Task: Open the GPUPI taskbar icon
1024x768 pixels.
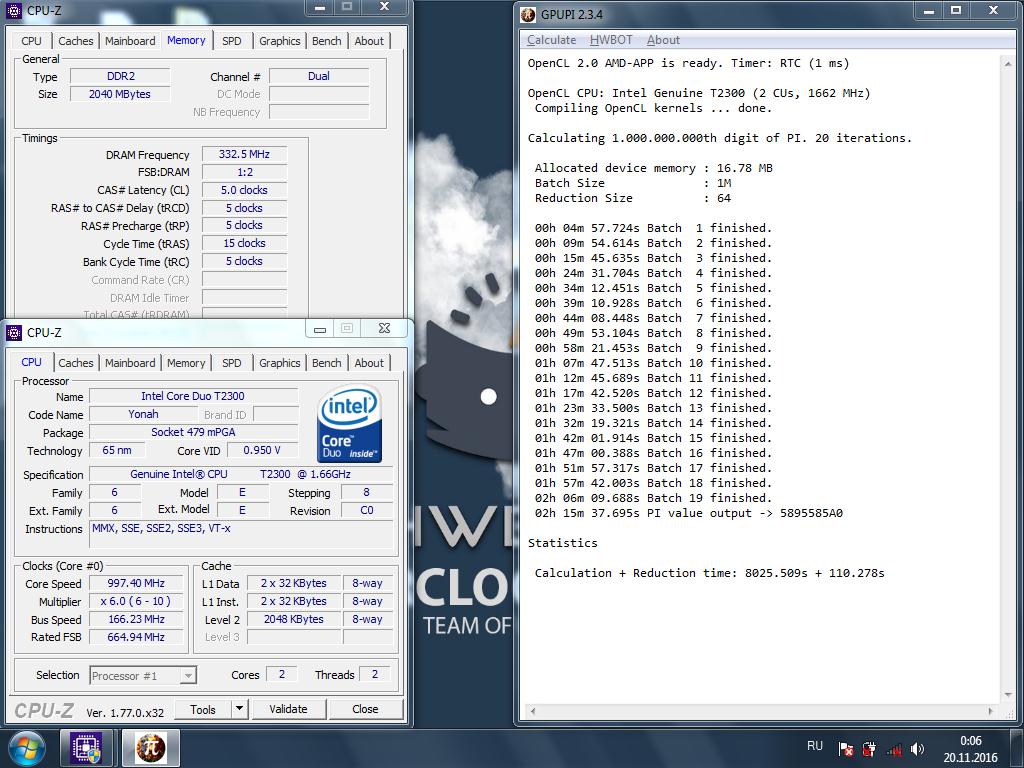Action: [x=150, y=748]
